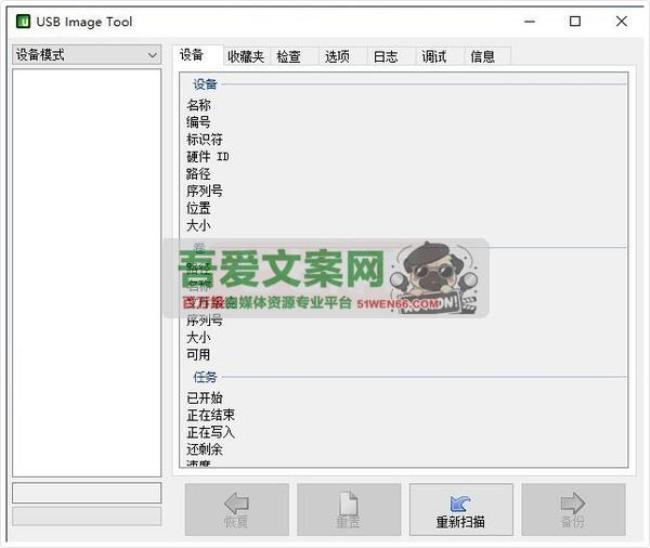The height and width of the screenshot is (548, 650).
Task: Select the 路径 label
Action: [199, 174]
